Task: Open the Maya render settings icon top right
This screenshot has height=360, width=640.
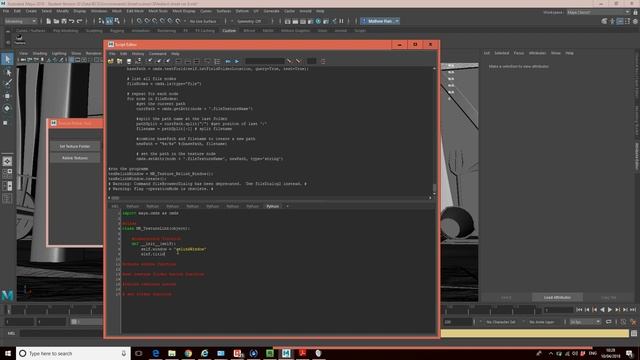Action: tap(635, 21)
